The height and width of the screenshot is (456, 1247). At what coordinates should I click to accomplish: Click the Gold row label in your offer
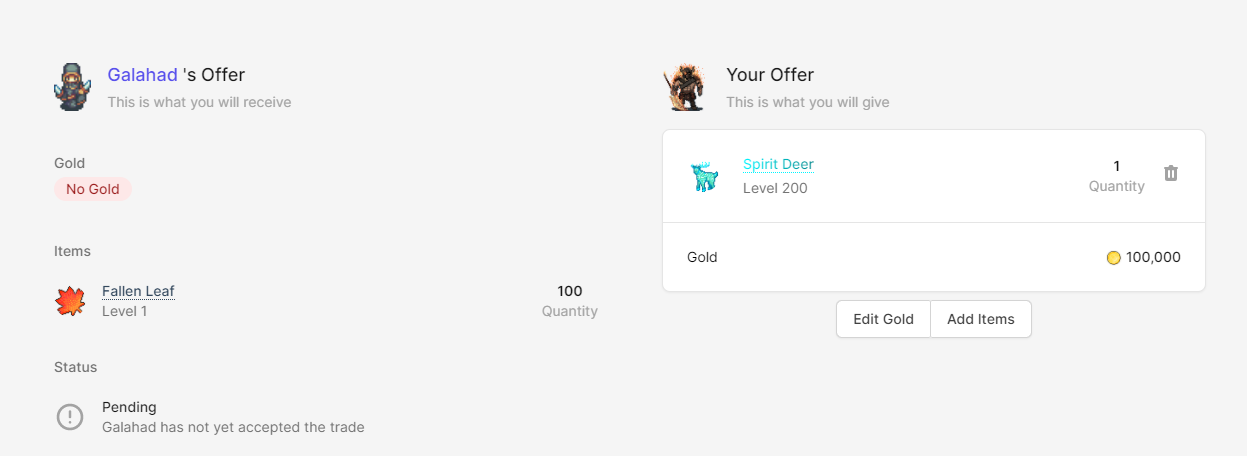point(702,258)
